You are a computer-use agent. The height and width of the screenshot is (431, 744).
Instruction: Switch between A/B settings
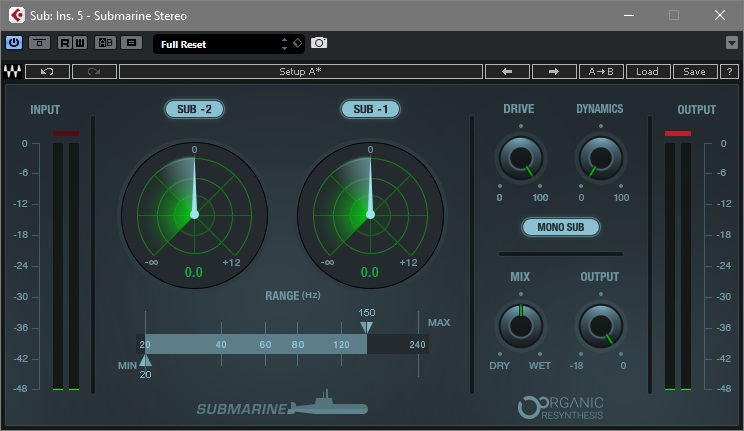tap(105, 43)
